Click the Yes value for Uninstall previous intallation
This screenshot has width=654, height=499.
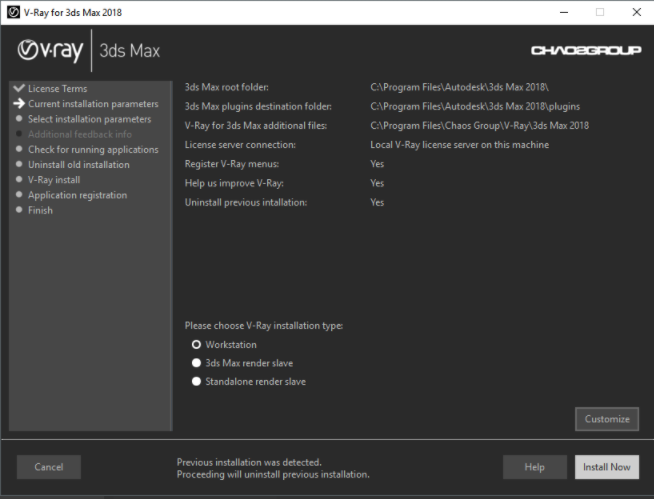[x=377, y=202]
